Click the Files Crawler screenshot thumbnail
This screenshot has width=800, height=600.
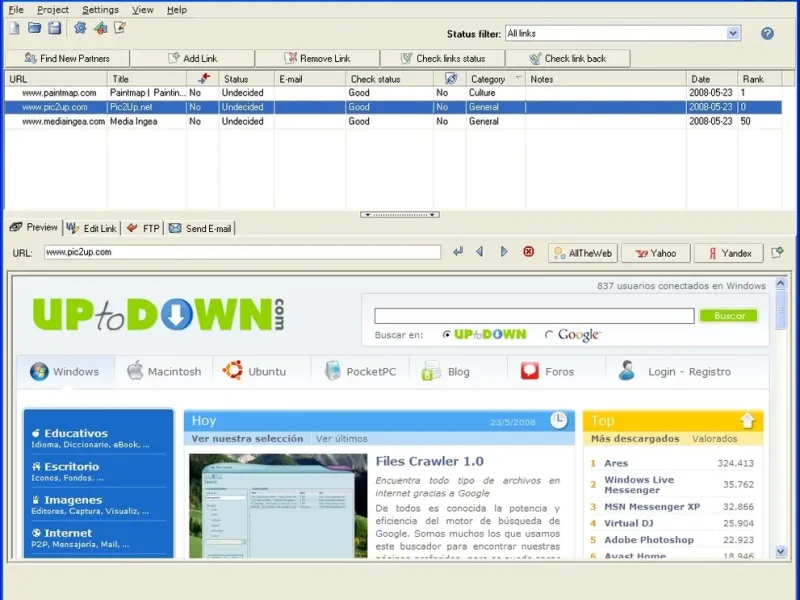click(x=278, y=506)
